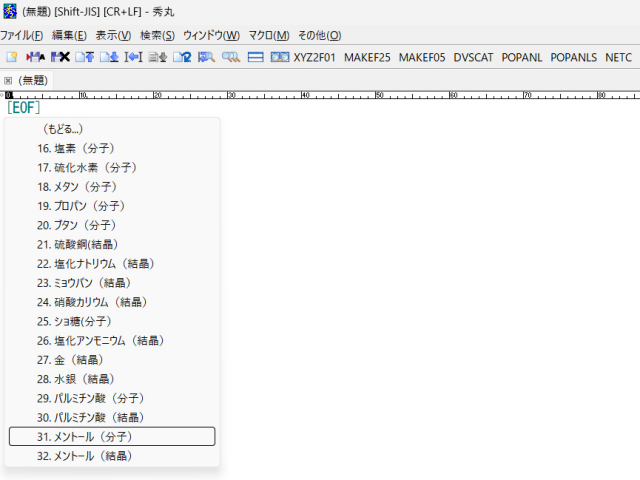This screenshot has height=480, width=640.
Task: Open the その他(O) menu
Action: pos(319,35)
